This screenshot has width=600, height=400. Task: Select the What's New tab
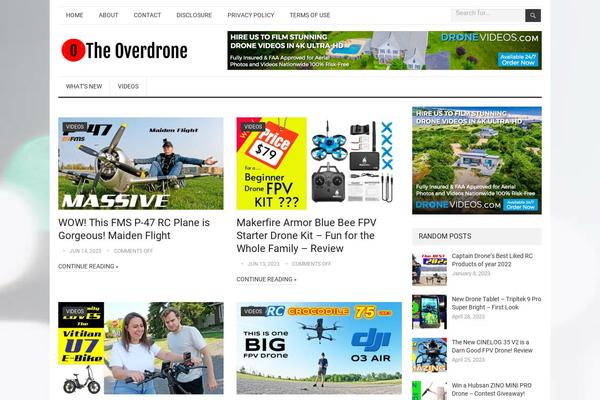pyautogui.click(x=84, y=87)
